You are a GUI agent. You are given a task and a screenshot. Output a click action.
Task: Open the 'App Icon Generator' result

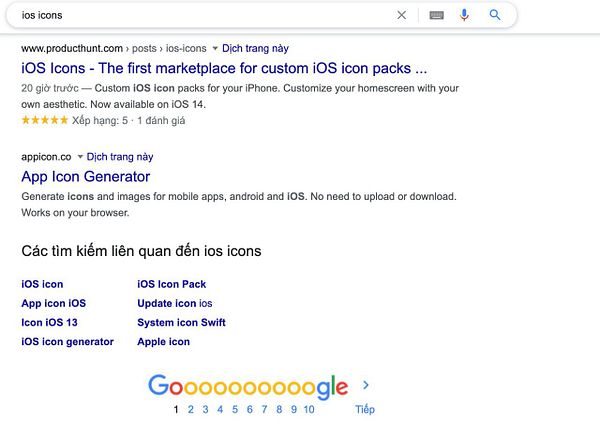(86, 177)
